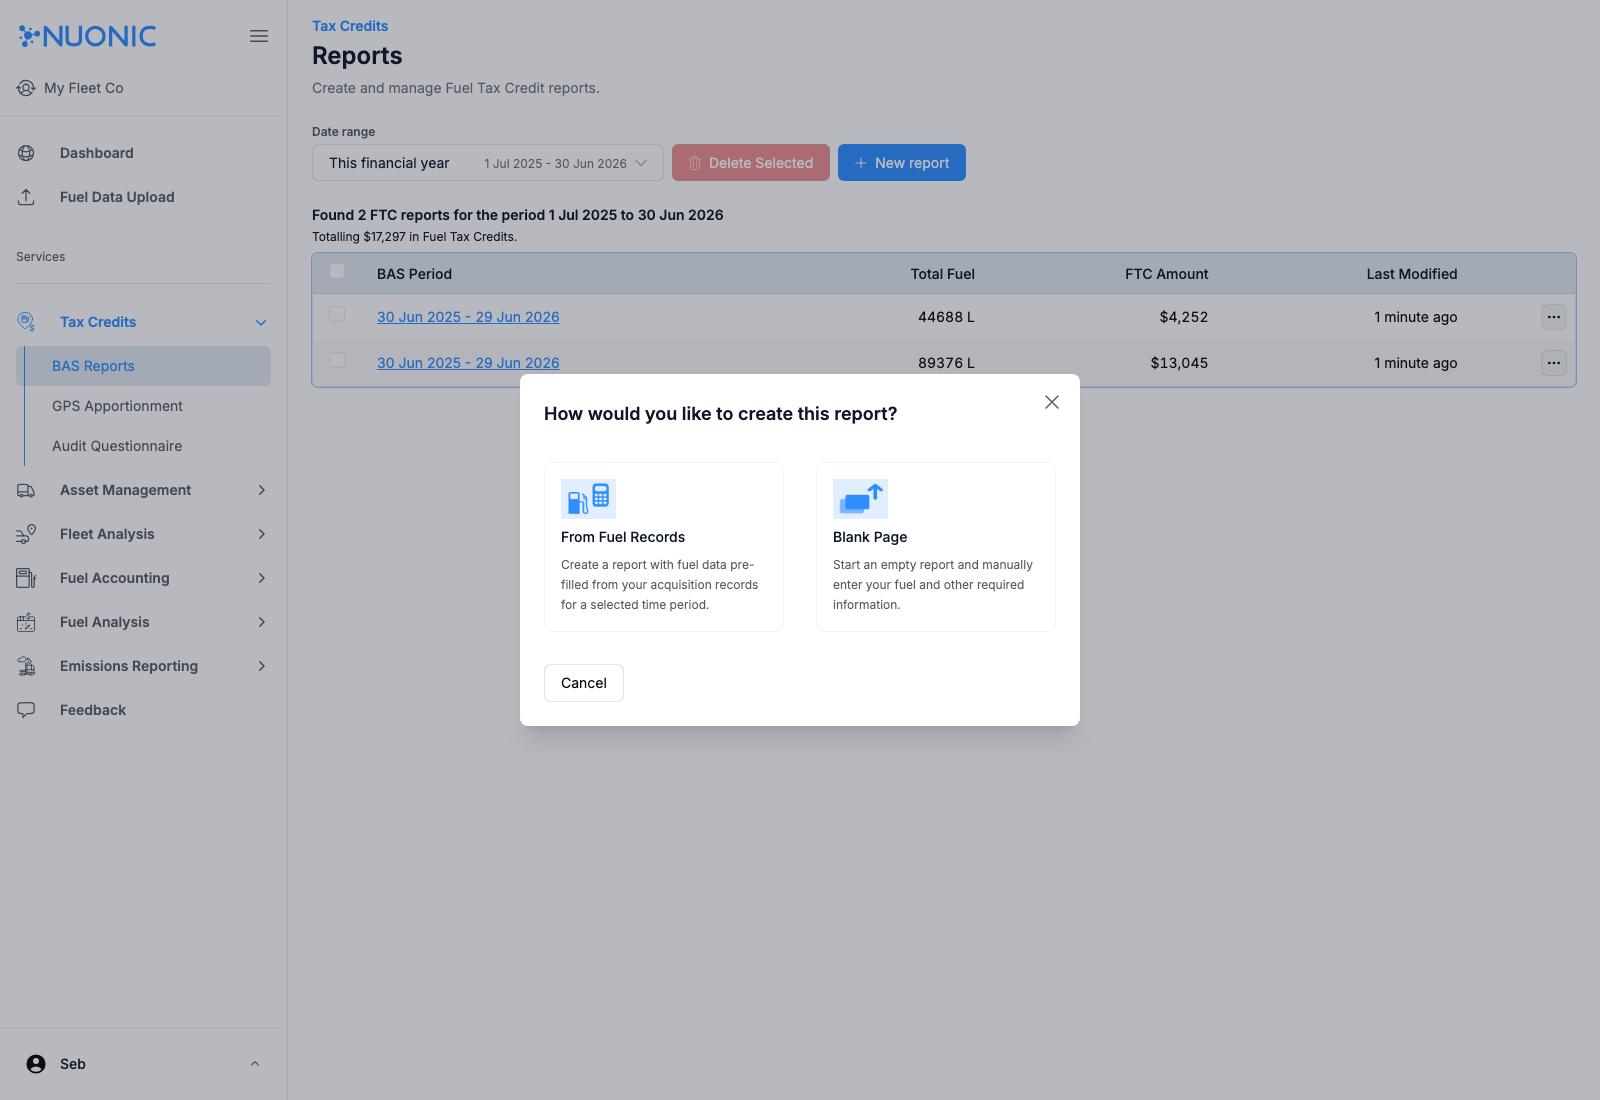Click the Dashboard globe icon

click(25, 152)
